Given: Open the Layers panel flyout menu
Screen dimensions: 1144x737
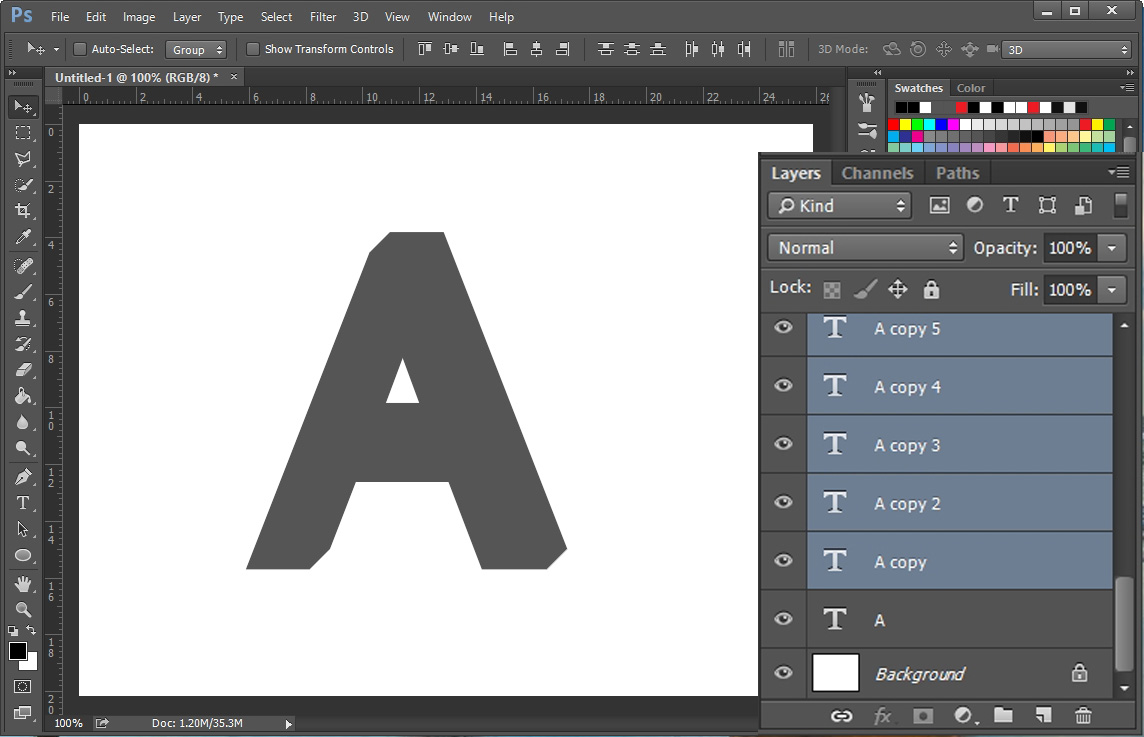Looking at the screenshot, I should tap(1119, 172).
